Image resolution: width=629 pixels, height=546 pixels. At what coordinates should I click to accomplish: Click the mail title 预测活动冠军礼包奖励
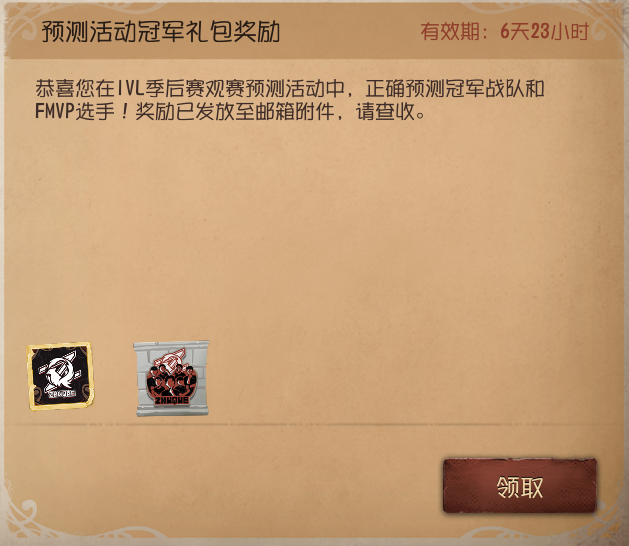[160, 31]
